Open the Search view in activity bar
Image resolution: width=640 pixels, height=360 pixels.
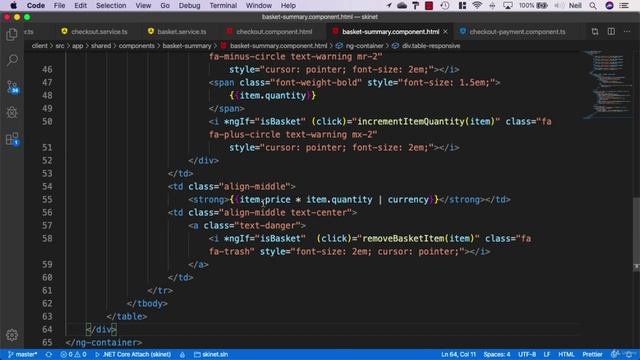[12, 60]
